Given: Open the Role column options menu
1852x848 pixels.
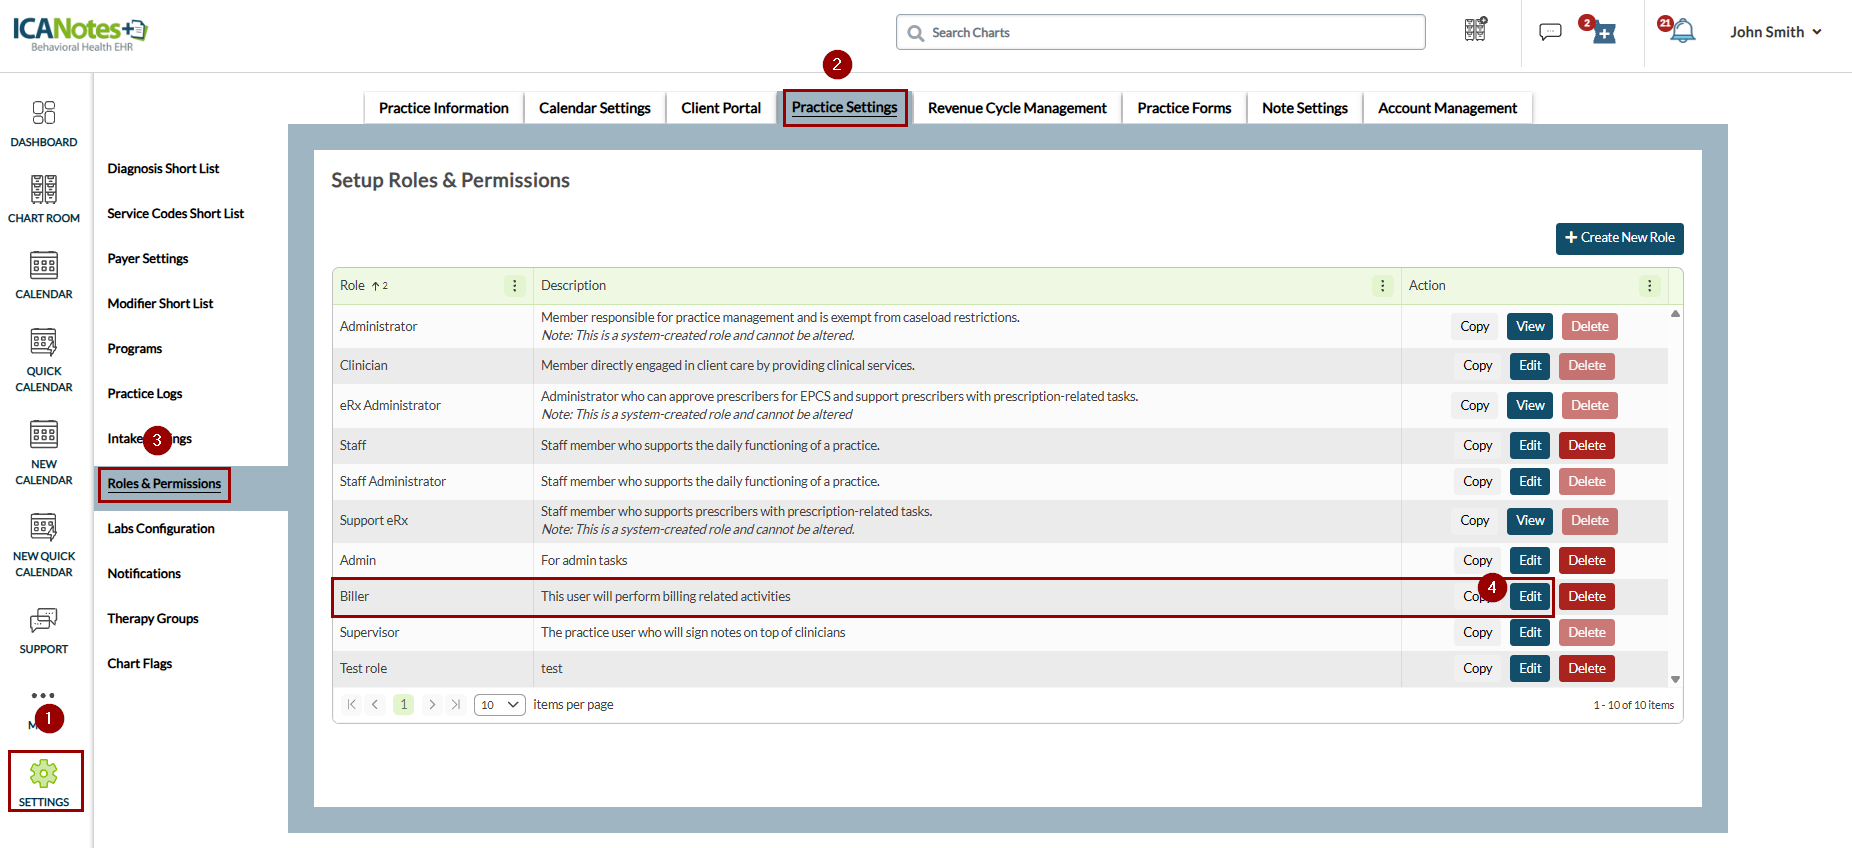Looking at the screenshot, I should point(515,286).
